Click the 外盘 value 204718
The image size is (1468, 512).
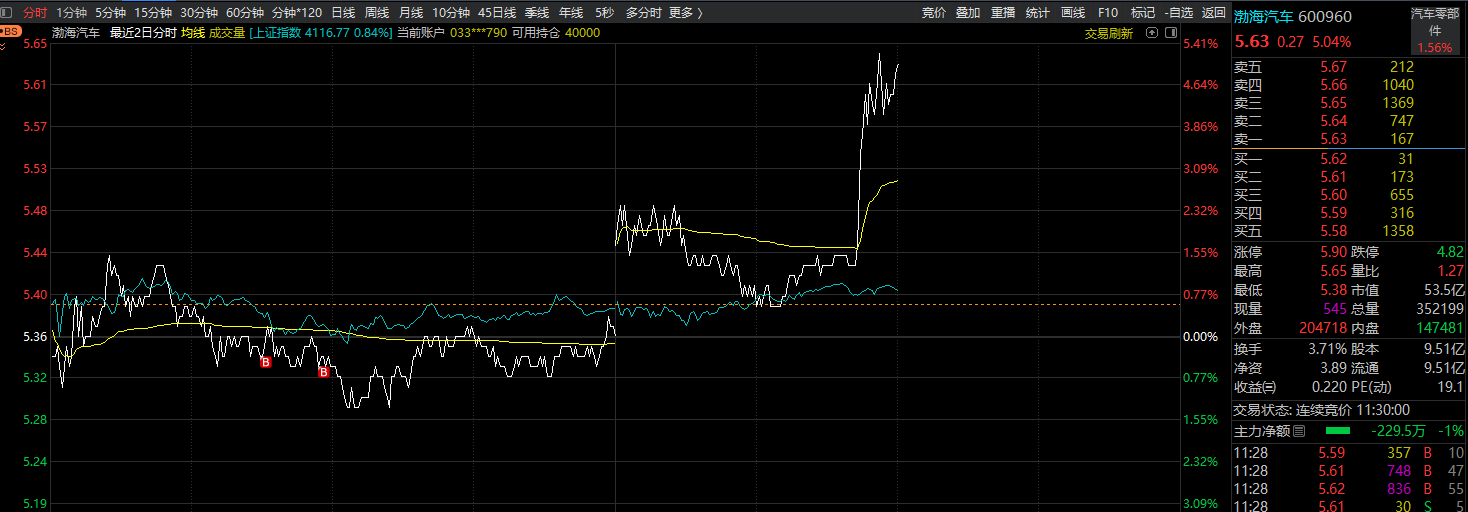tap(1322, 327)
